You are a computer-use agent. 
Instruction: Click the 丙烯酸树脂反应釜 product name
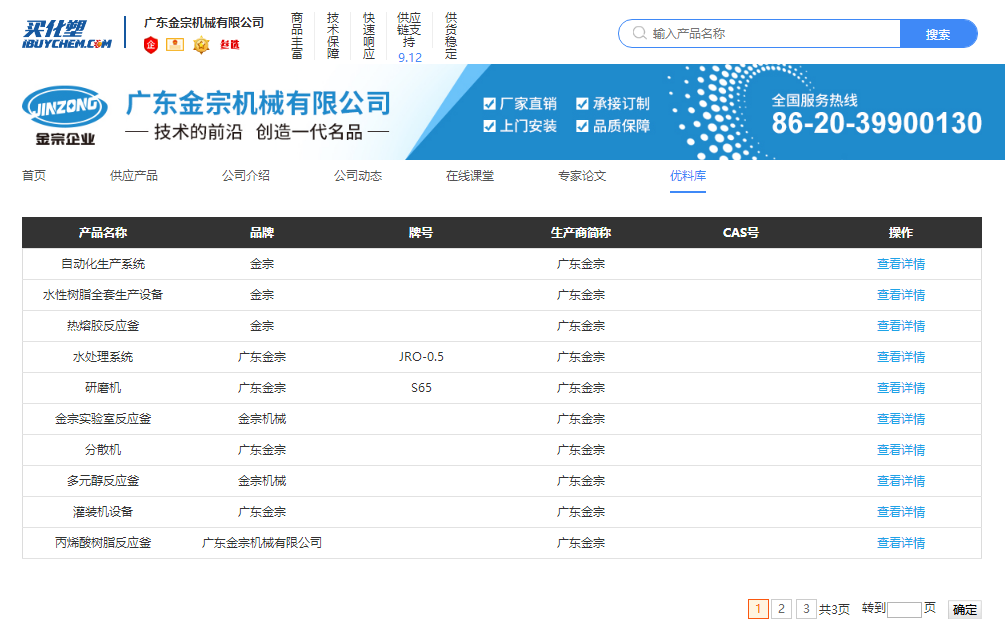103,542
